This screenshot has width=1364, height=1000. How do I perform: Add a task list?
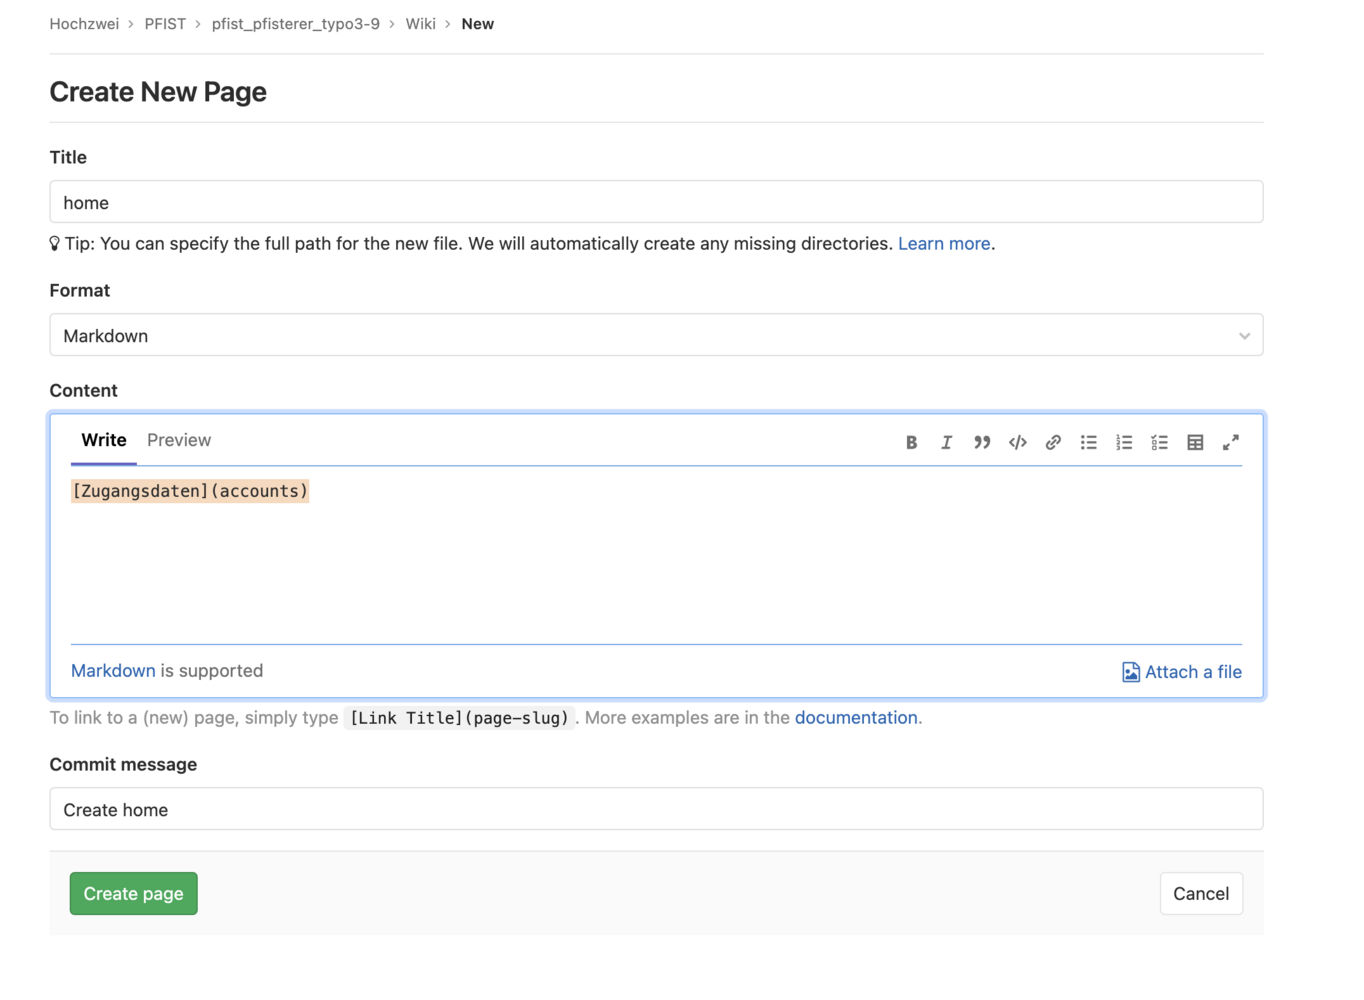tap(1159, 442)
